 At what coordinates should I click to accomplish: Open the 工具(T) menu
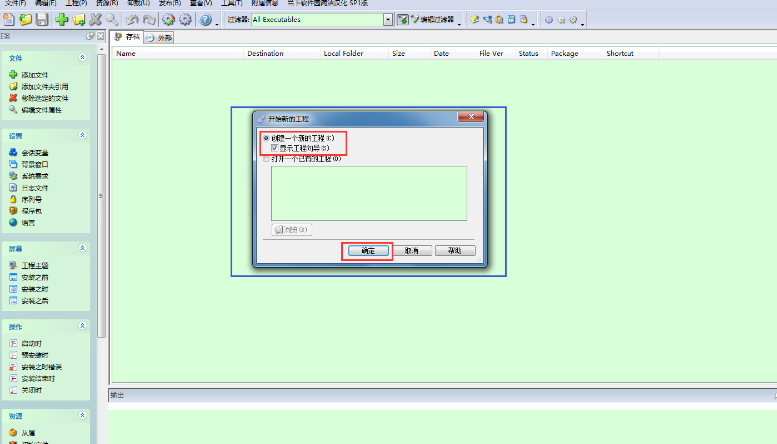tap(231, 3)
